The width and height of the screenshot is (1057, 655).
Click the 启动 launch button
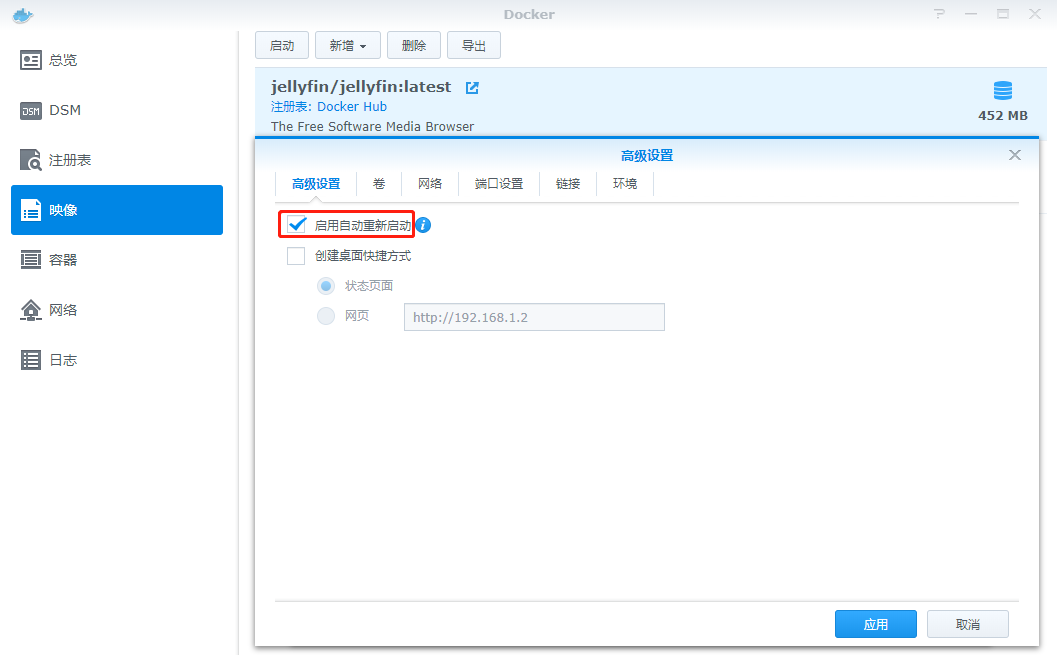(x=282, y=45)
